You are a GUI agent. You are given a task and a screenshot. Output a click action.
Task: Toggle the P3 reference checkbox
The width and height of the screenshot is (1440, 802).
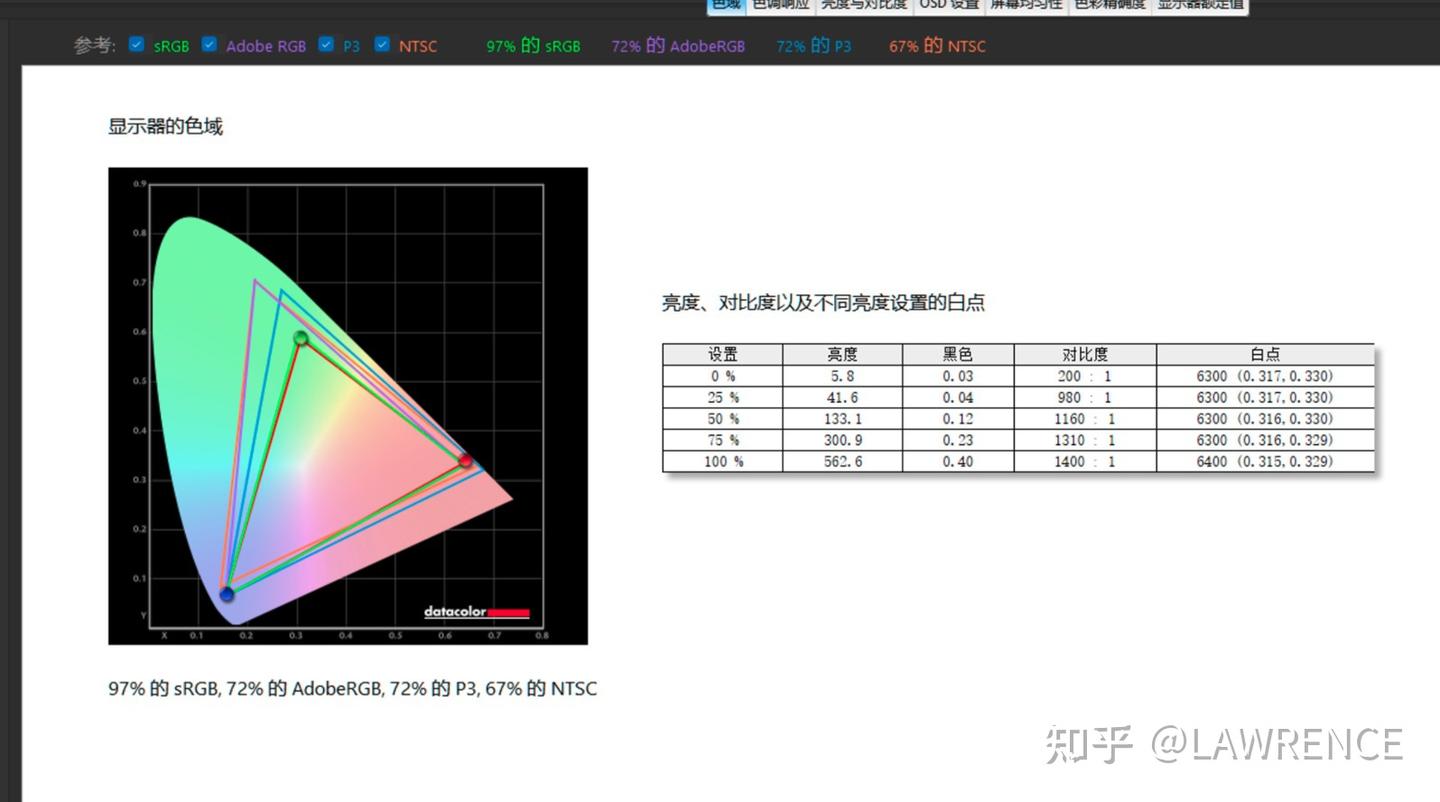tap(326, 45)
